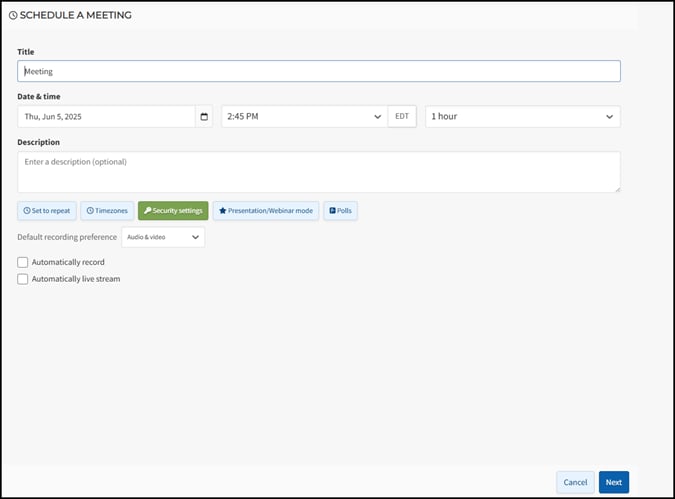675x499 pixels.
Task: Enable the Automatically record checkbox
Action: tap(23, 262)
